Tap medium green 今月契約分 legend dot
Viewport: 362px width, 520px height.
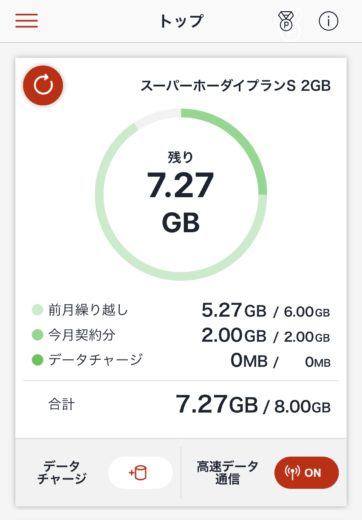coord(38,335)
